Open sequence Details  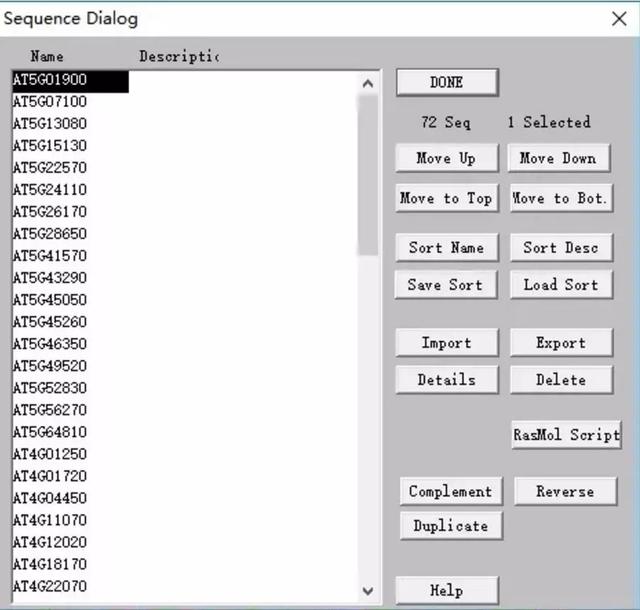coord(447,380)
